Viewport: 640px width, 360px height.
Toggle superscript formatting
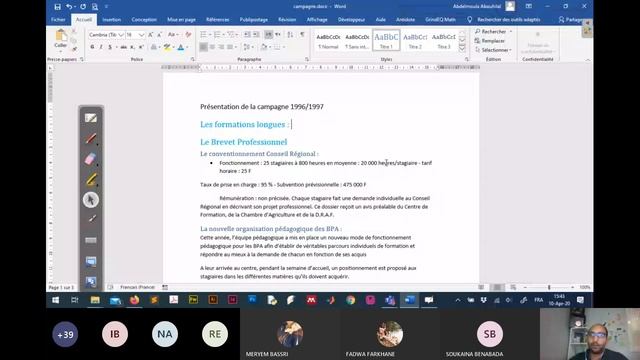coord(141,47)
